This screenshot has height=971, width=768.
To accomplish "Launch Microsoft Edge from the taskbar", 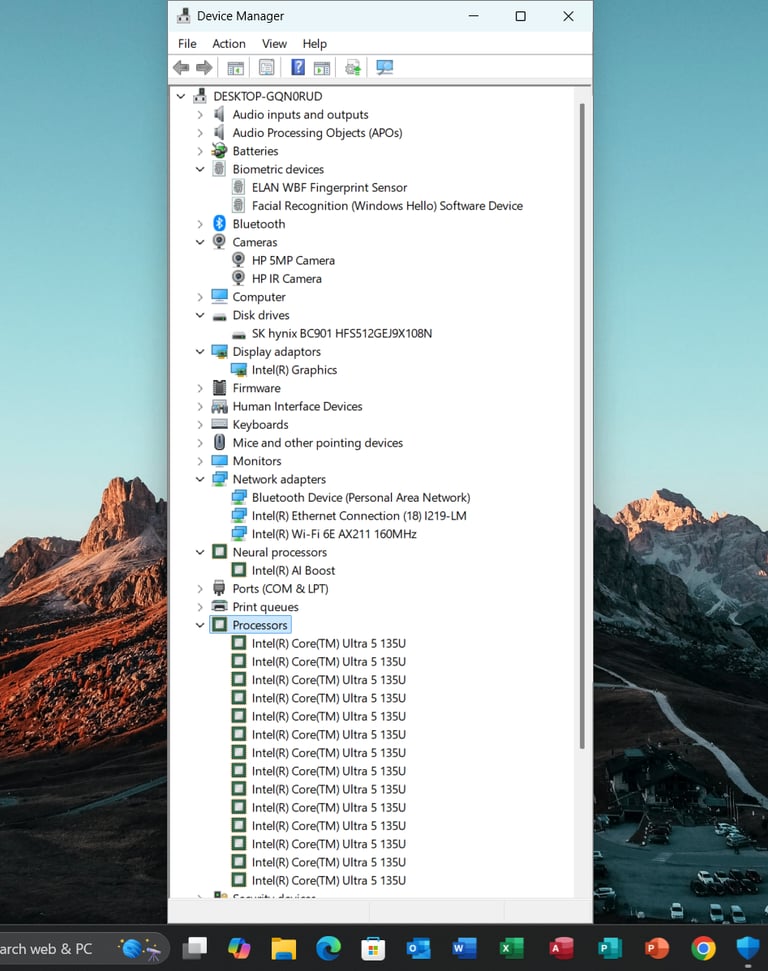I will (328, 948).
